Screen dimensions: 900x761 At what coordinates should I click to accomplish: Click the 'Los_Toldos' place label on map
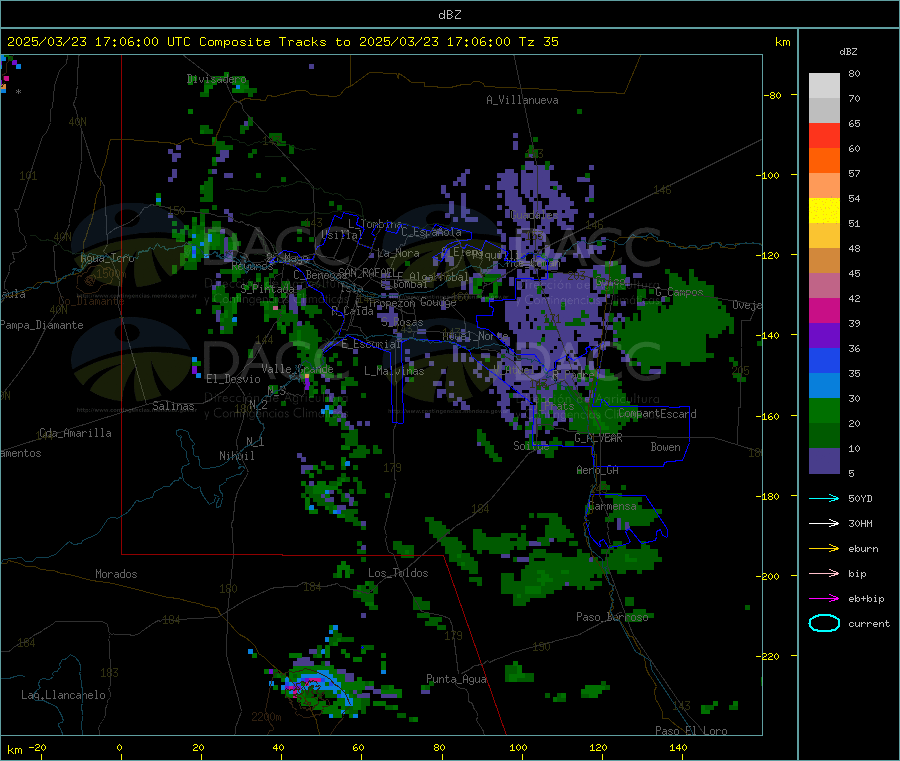[398, 573]
